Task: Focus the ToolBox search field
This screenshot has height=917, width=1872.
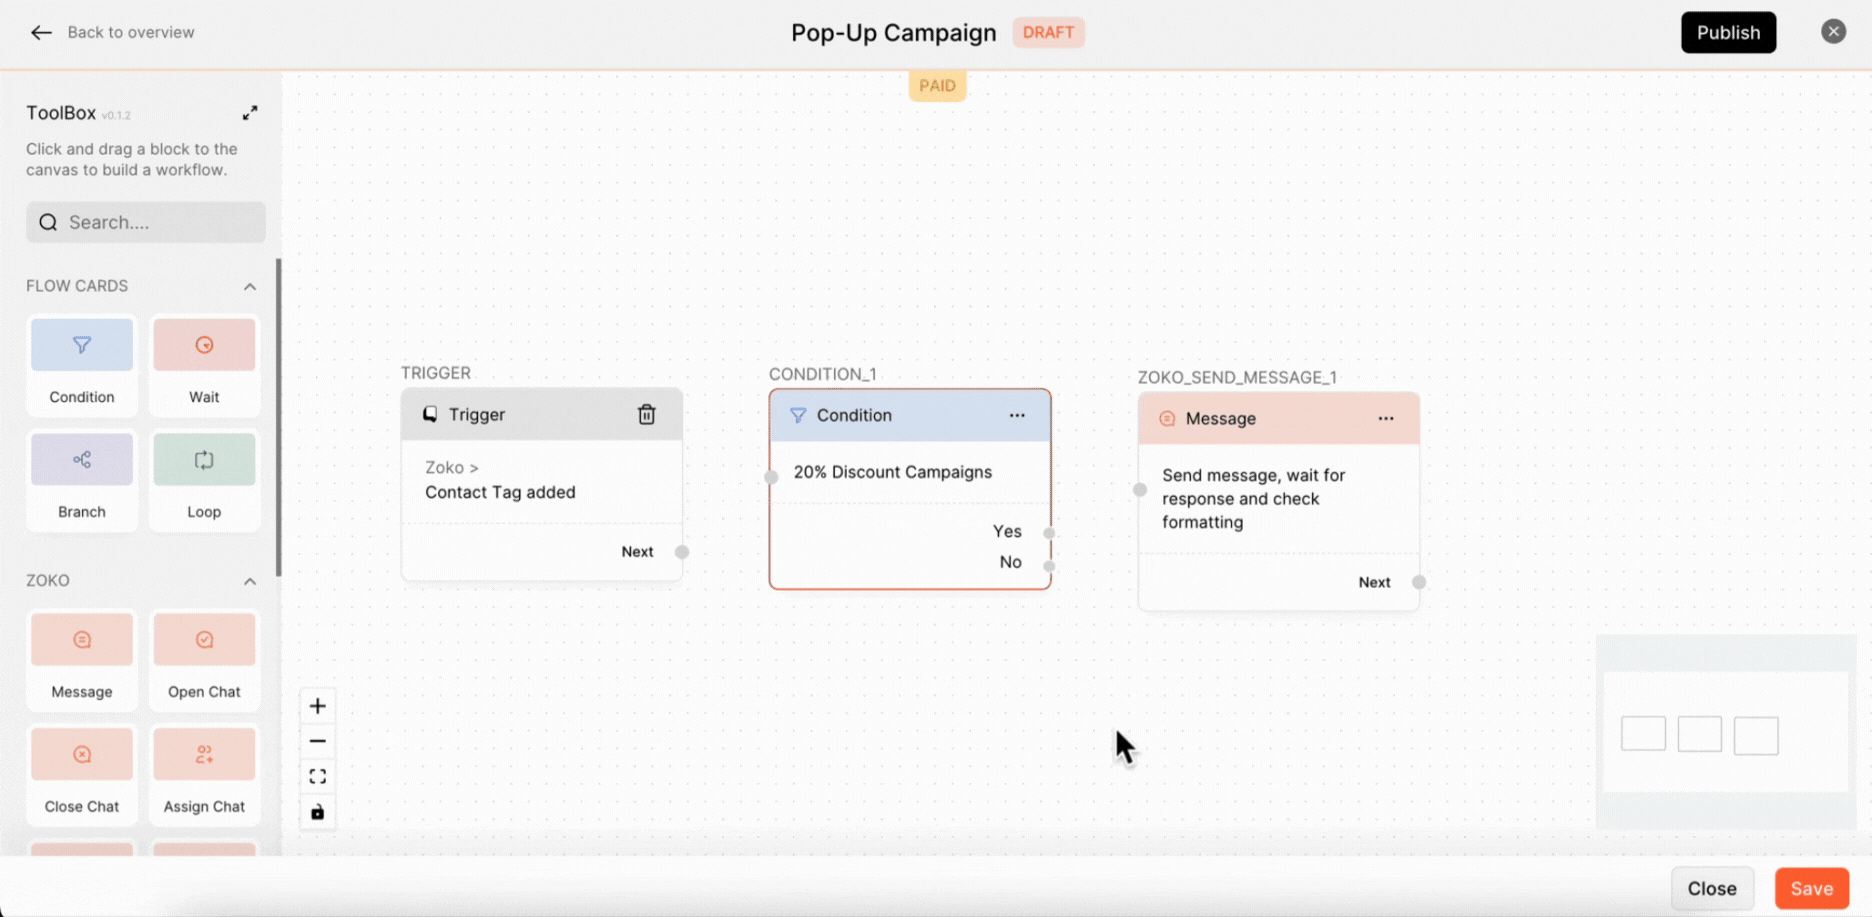Action: point(146,222)
